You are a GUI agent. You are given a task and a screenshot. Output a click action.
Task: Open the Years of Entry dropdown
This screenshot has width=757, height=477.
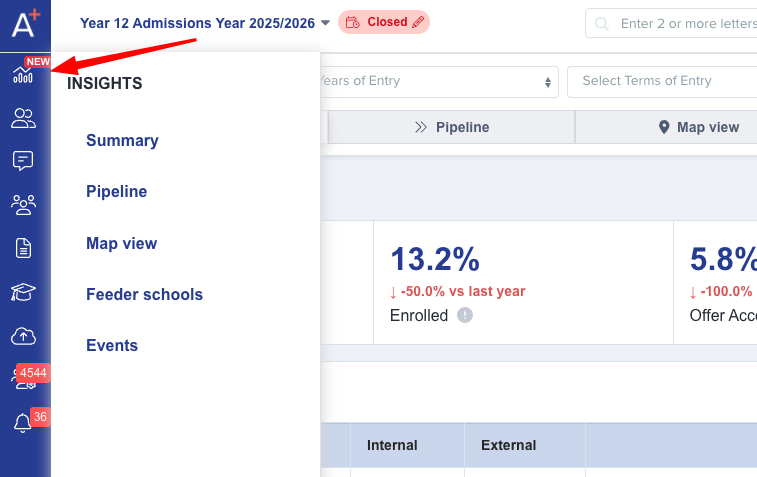438,81
